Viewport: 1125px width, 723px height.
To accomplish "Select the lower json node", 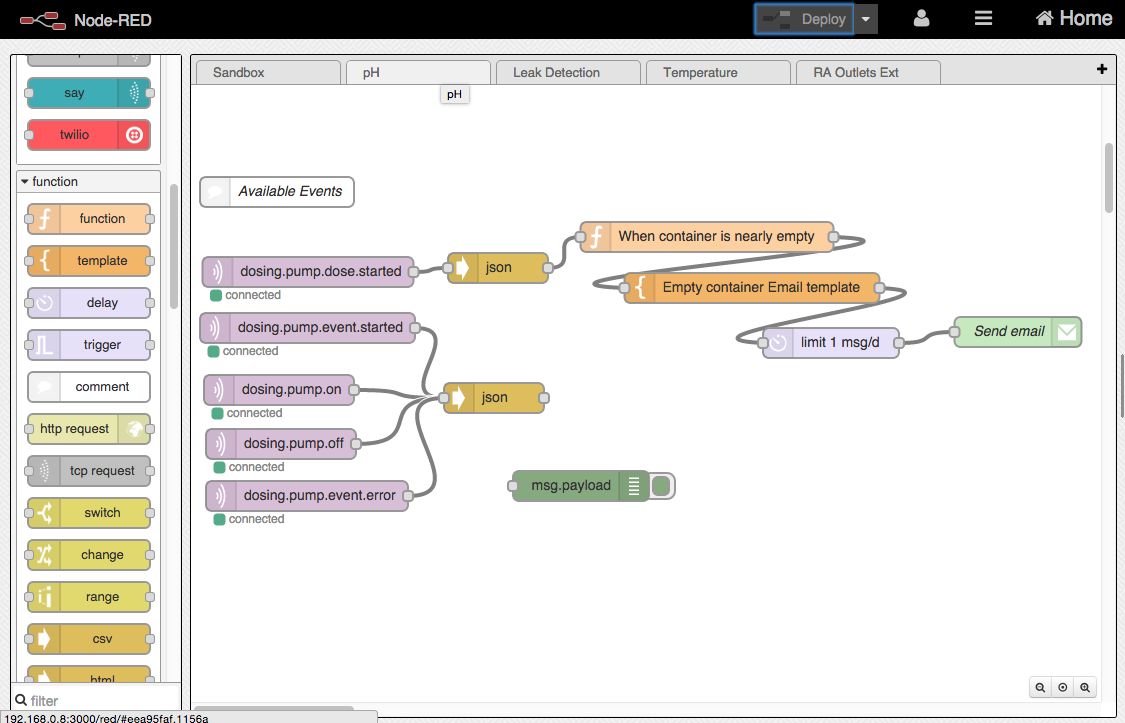I will click(494, 398).
